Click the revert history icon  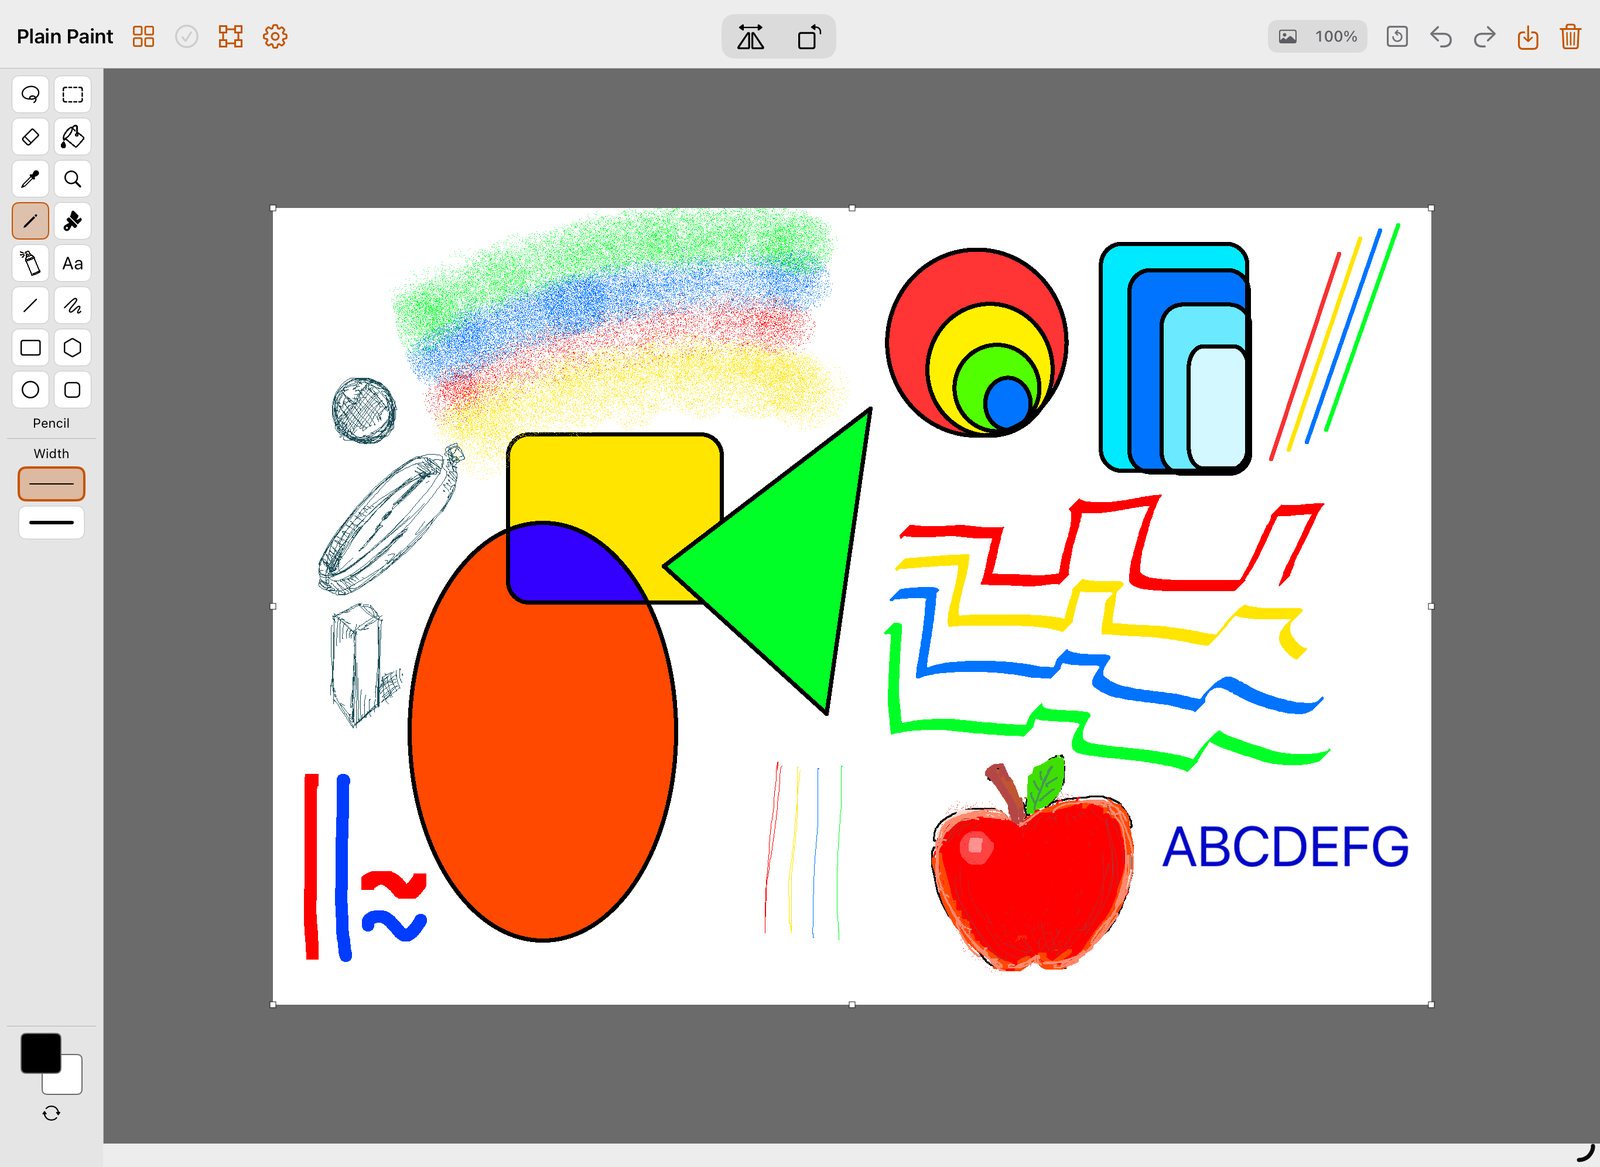pyautogui.click(x=1397, y=36)
